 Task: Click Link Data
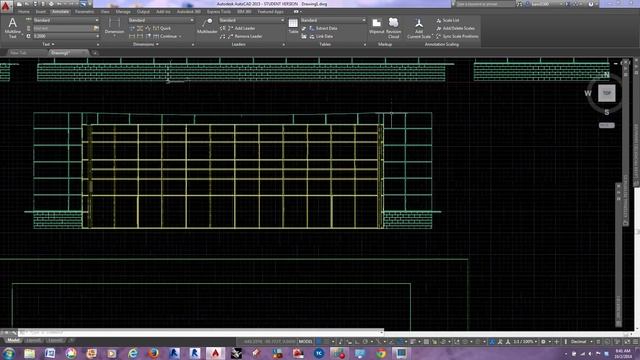tap(321, 36)
